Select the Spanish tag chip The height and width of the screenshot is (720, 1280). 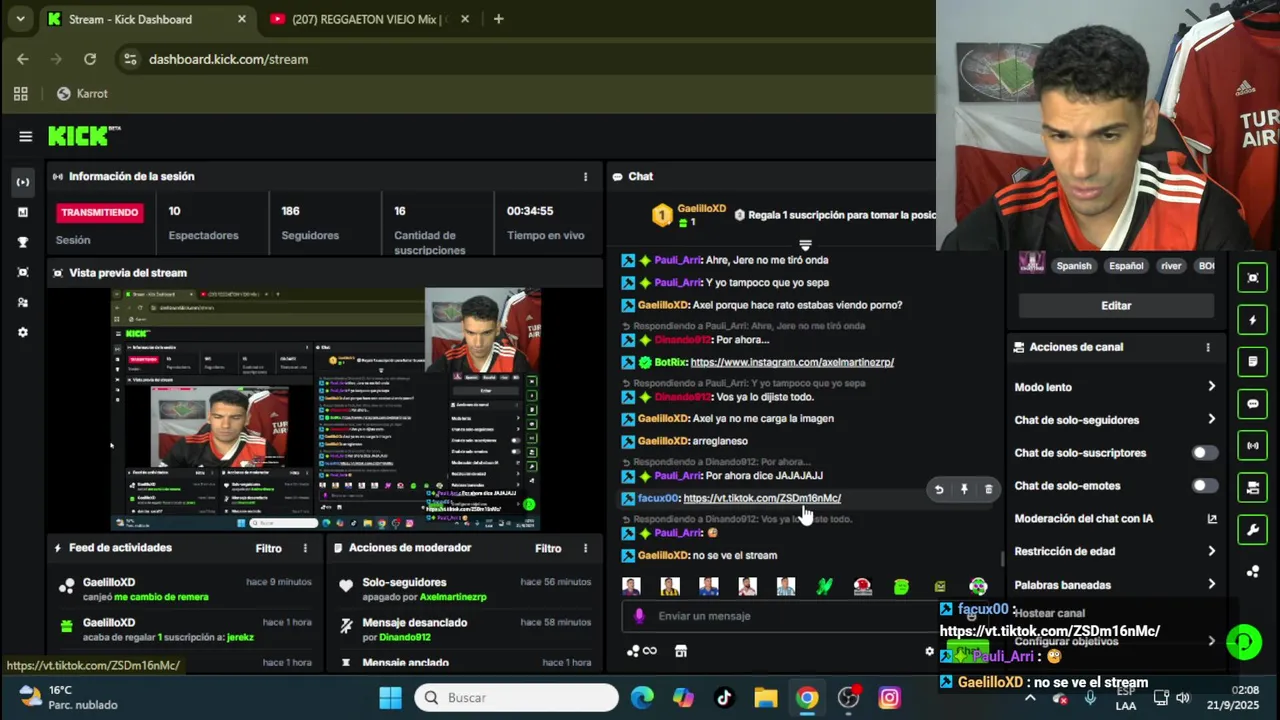1074,266
